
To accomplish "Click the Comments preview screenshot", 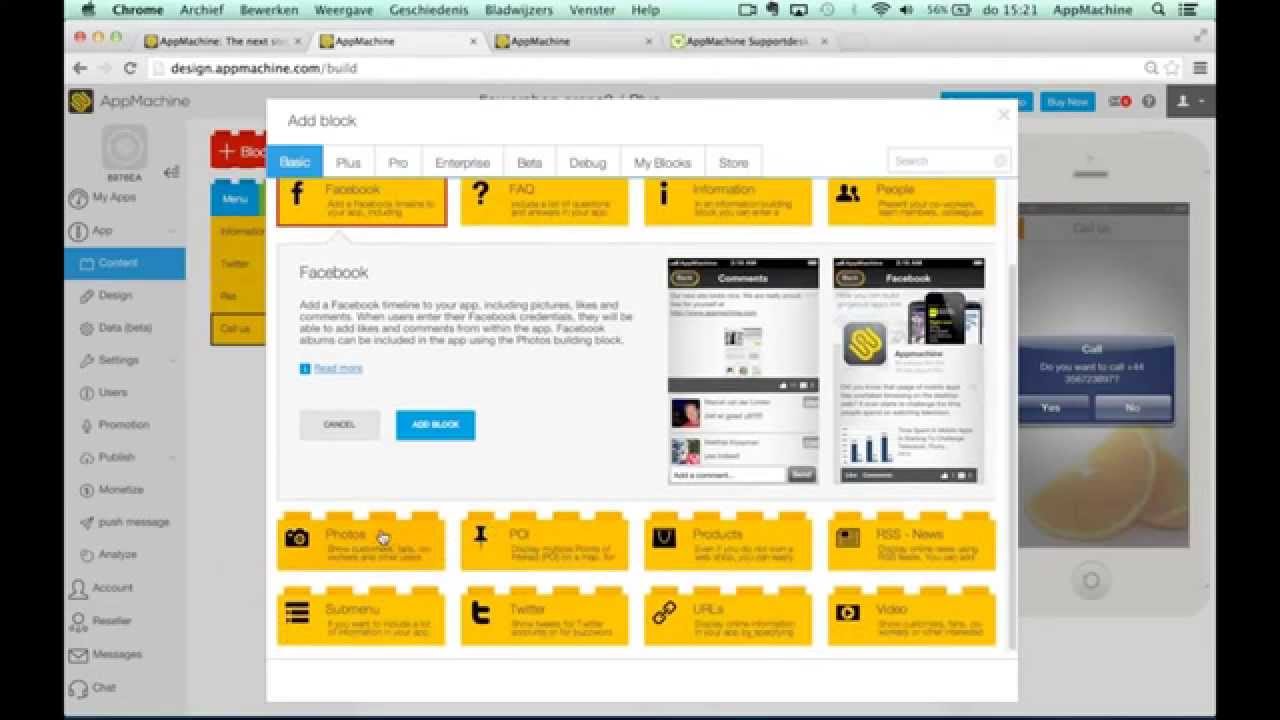I will point(743,371).
